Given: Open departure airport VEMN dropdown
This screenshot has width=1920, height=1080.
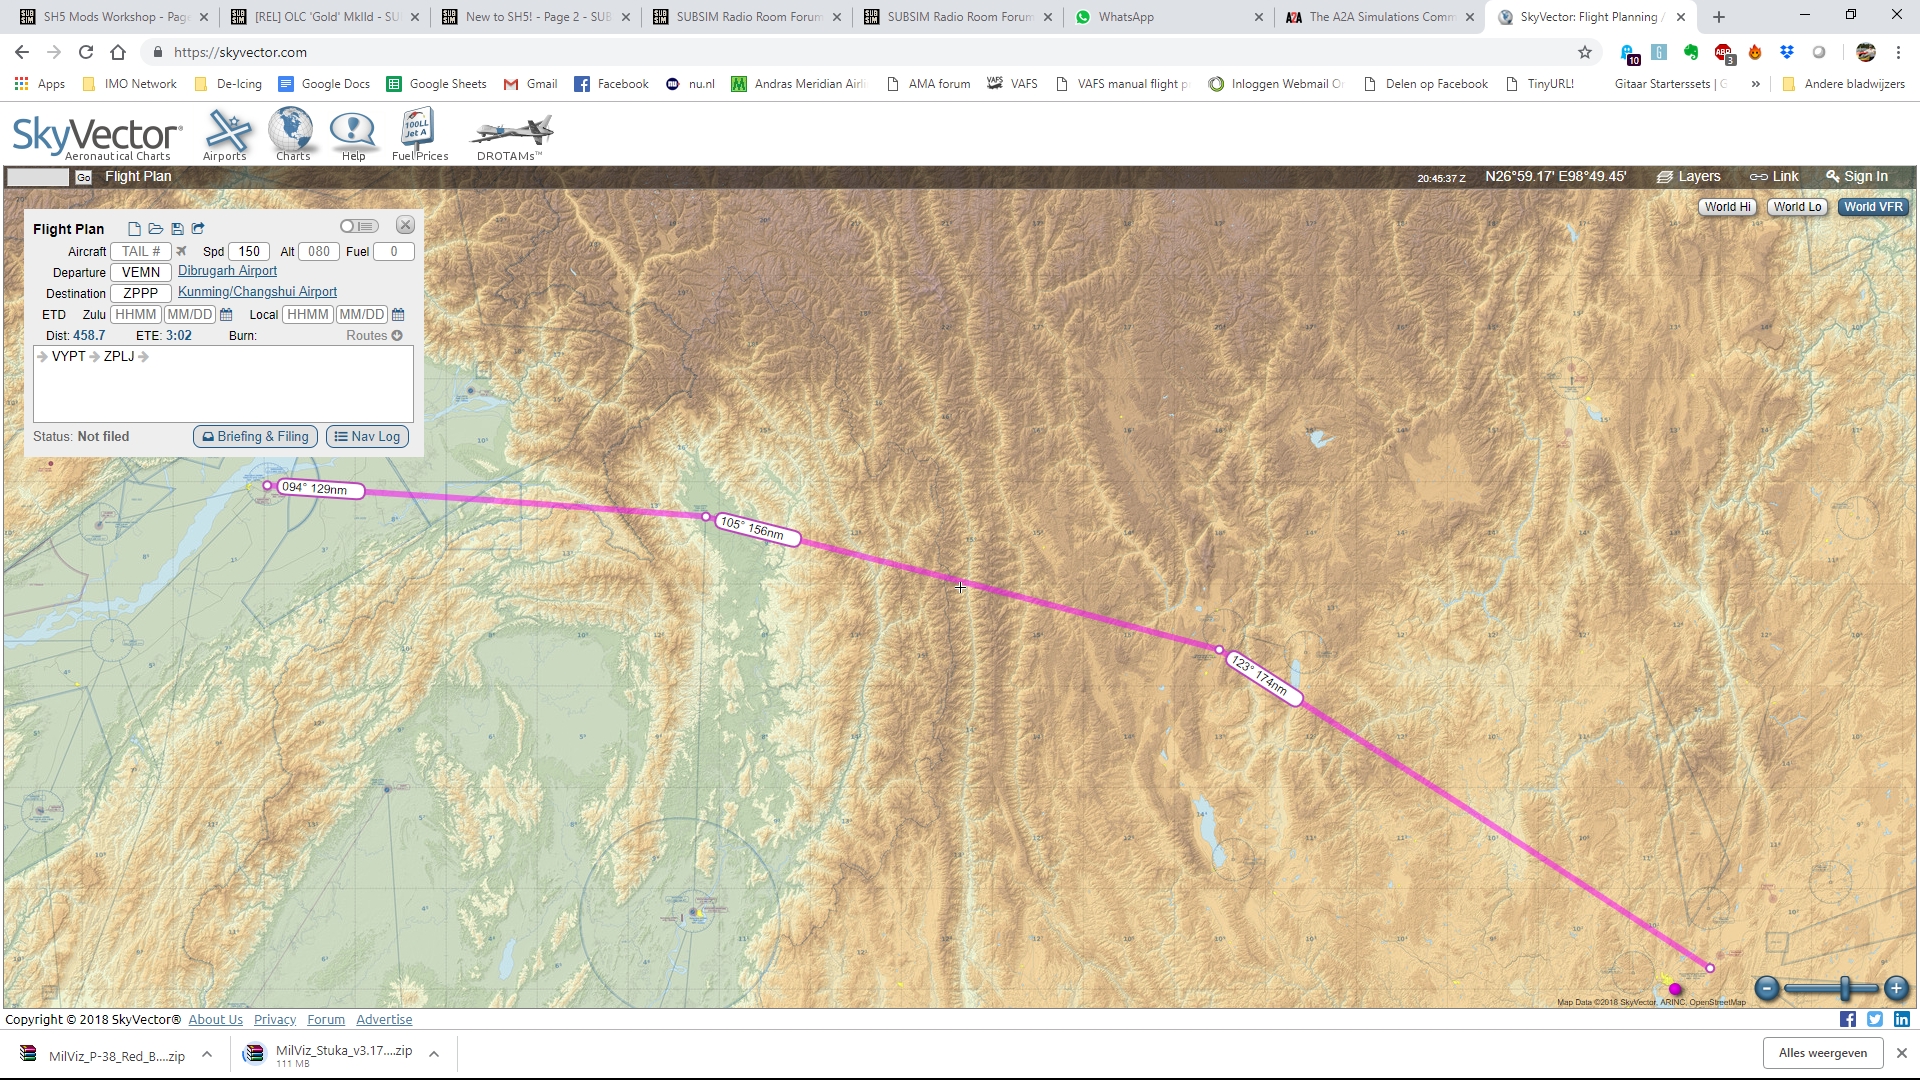Looking at the screenshot, I should pos(140,272).
